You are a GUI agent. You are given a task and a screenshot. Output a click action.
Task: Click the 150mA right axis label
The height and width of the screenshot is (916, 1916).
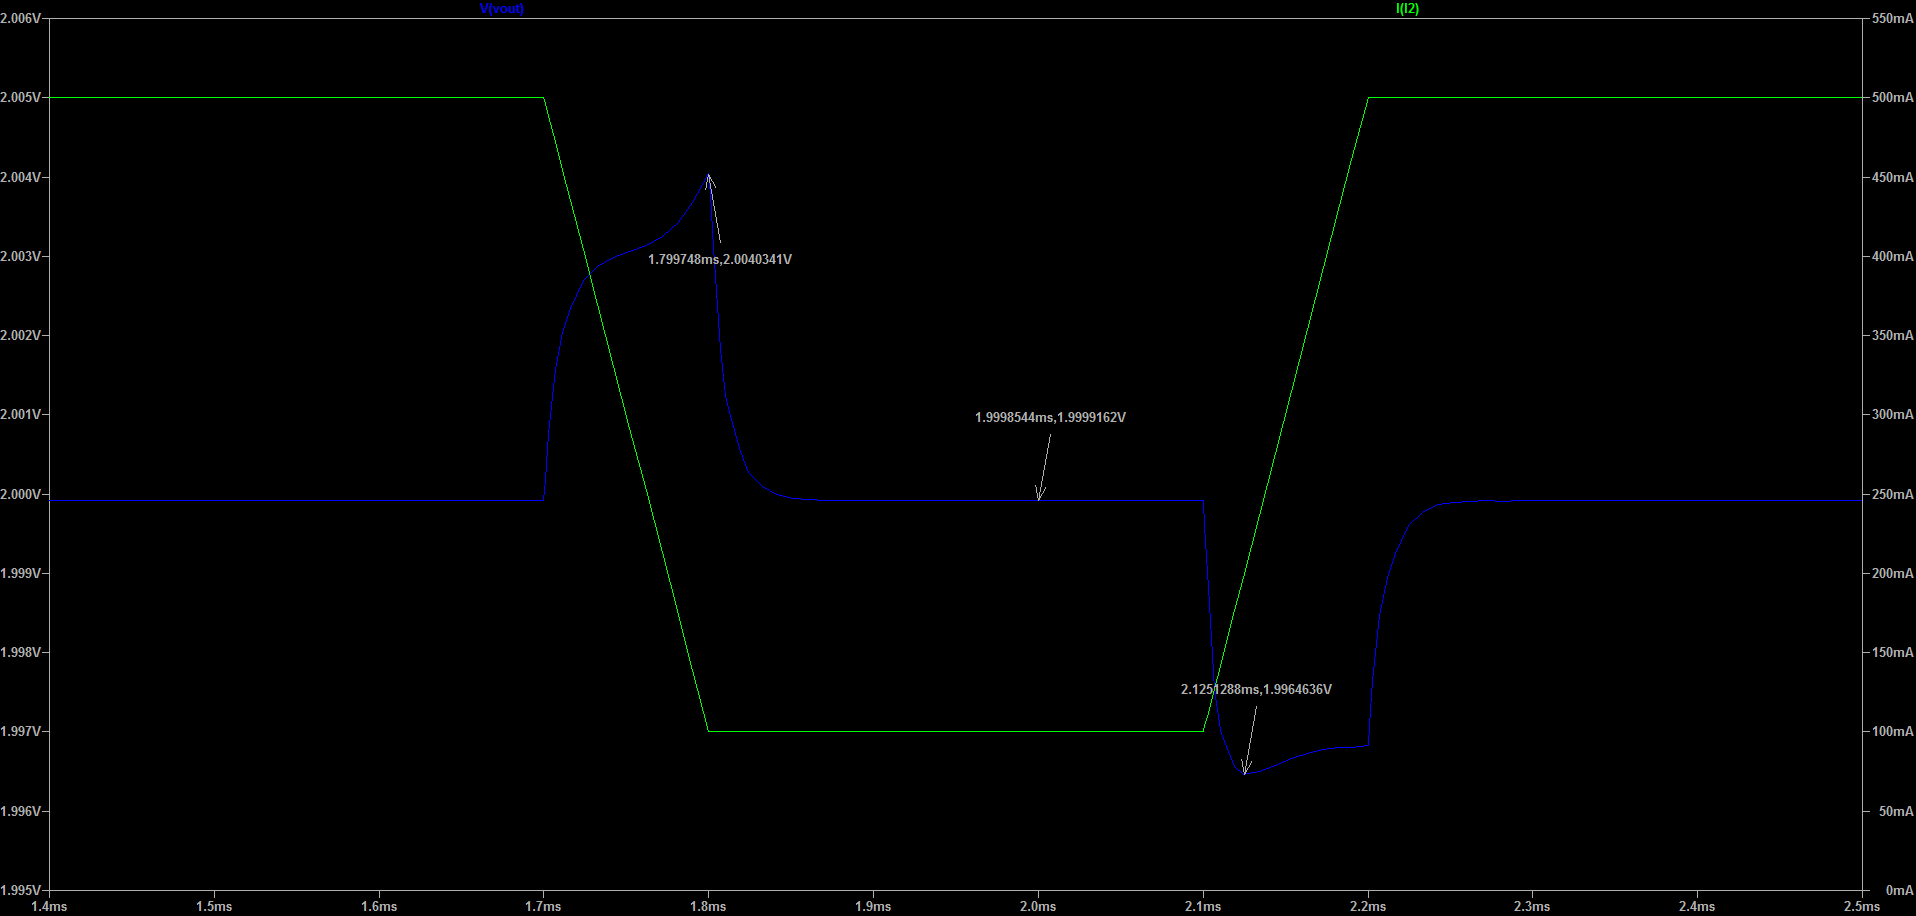coord(1892,653)
